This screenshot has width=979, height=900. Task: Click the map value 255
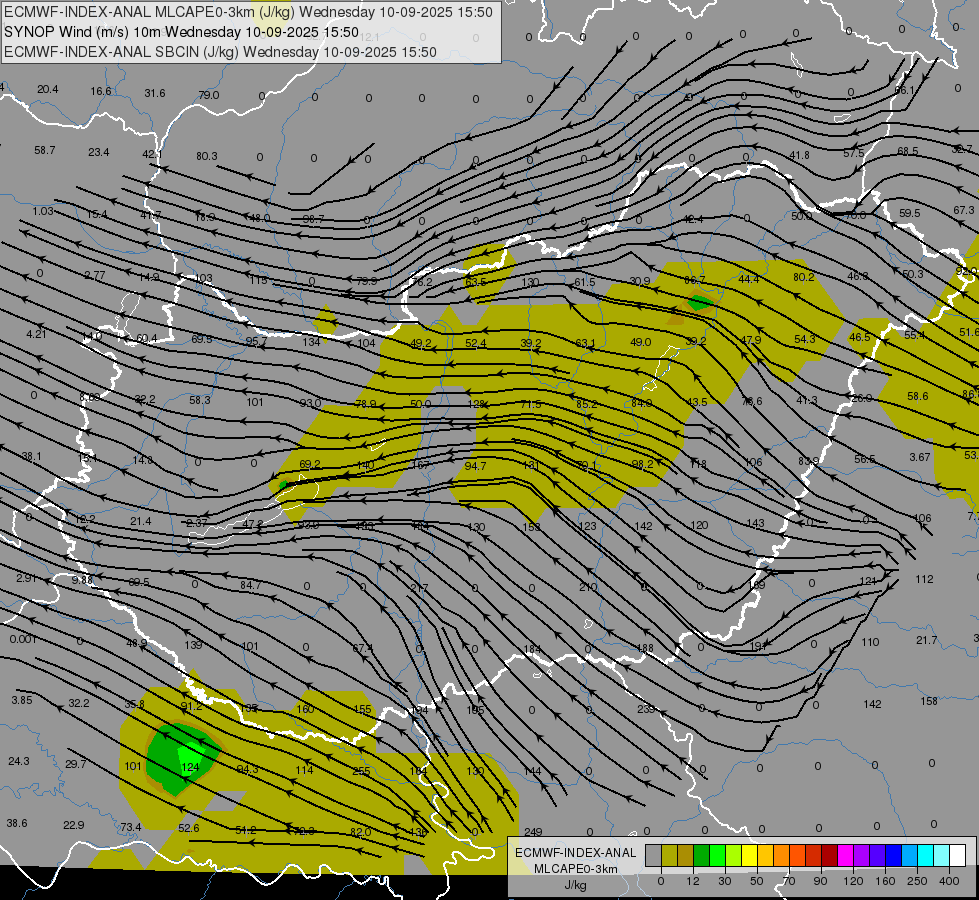(361, 771)
